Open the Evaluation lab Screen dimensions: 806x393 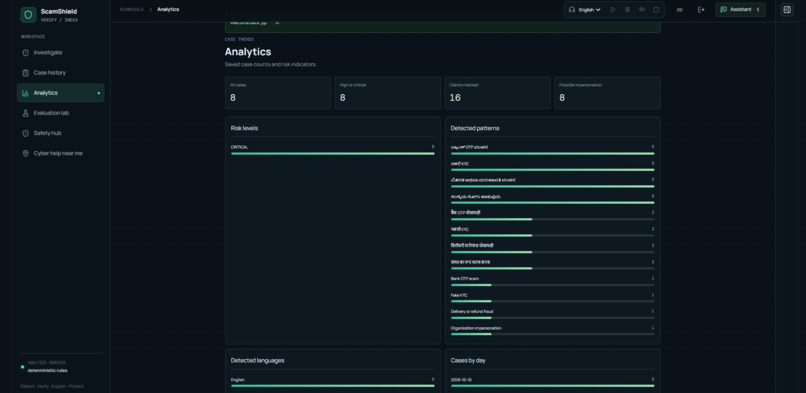61,113
